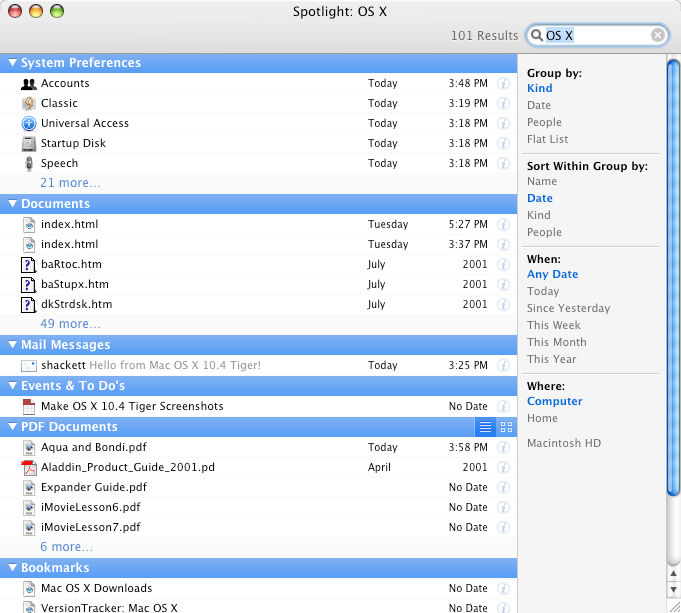Collapse the System Preferences group
Screen dimensions: 681x613
pyautogui.click(x=12, y=63)
